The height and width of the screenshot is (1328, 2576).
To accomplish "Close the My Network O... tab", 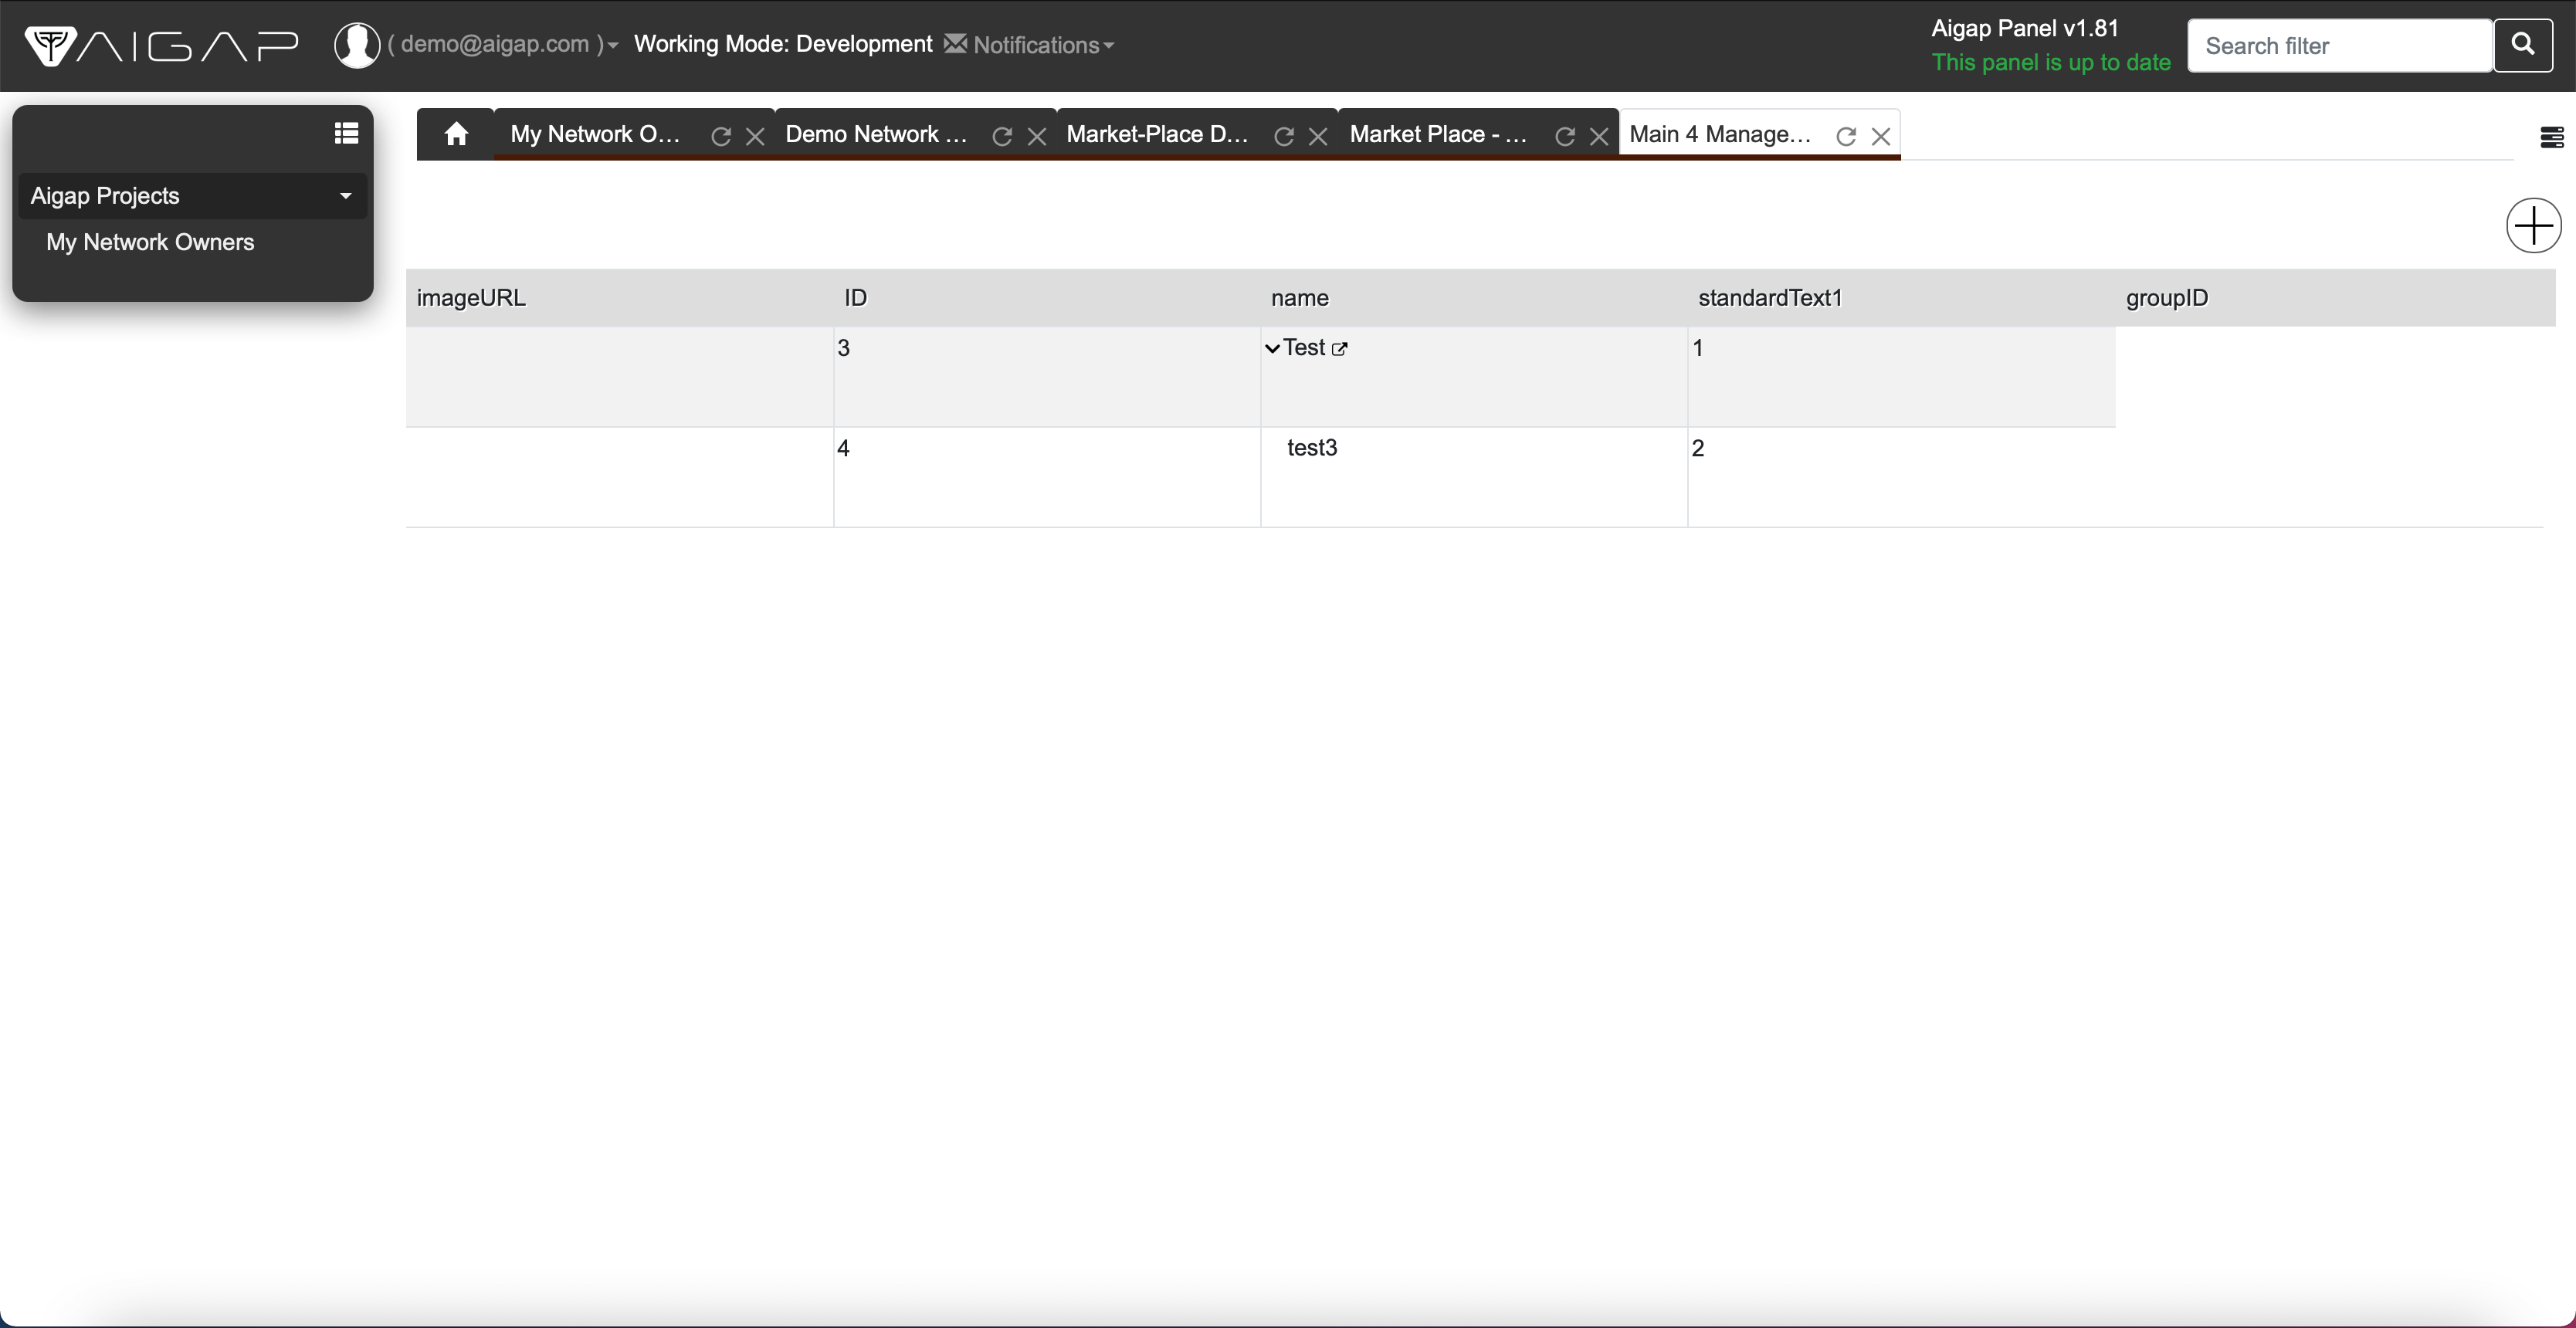I will tap(755, 136).
